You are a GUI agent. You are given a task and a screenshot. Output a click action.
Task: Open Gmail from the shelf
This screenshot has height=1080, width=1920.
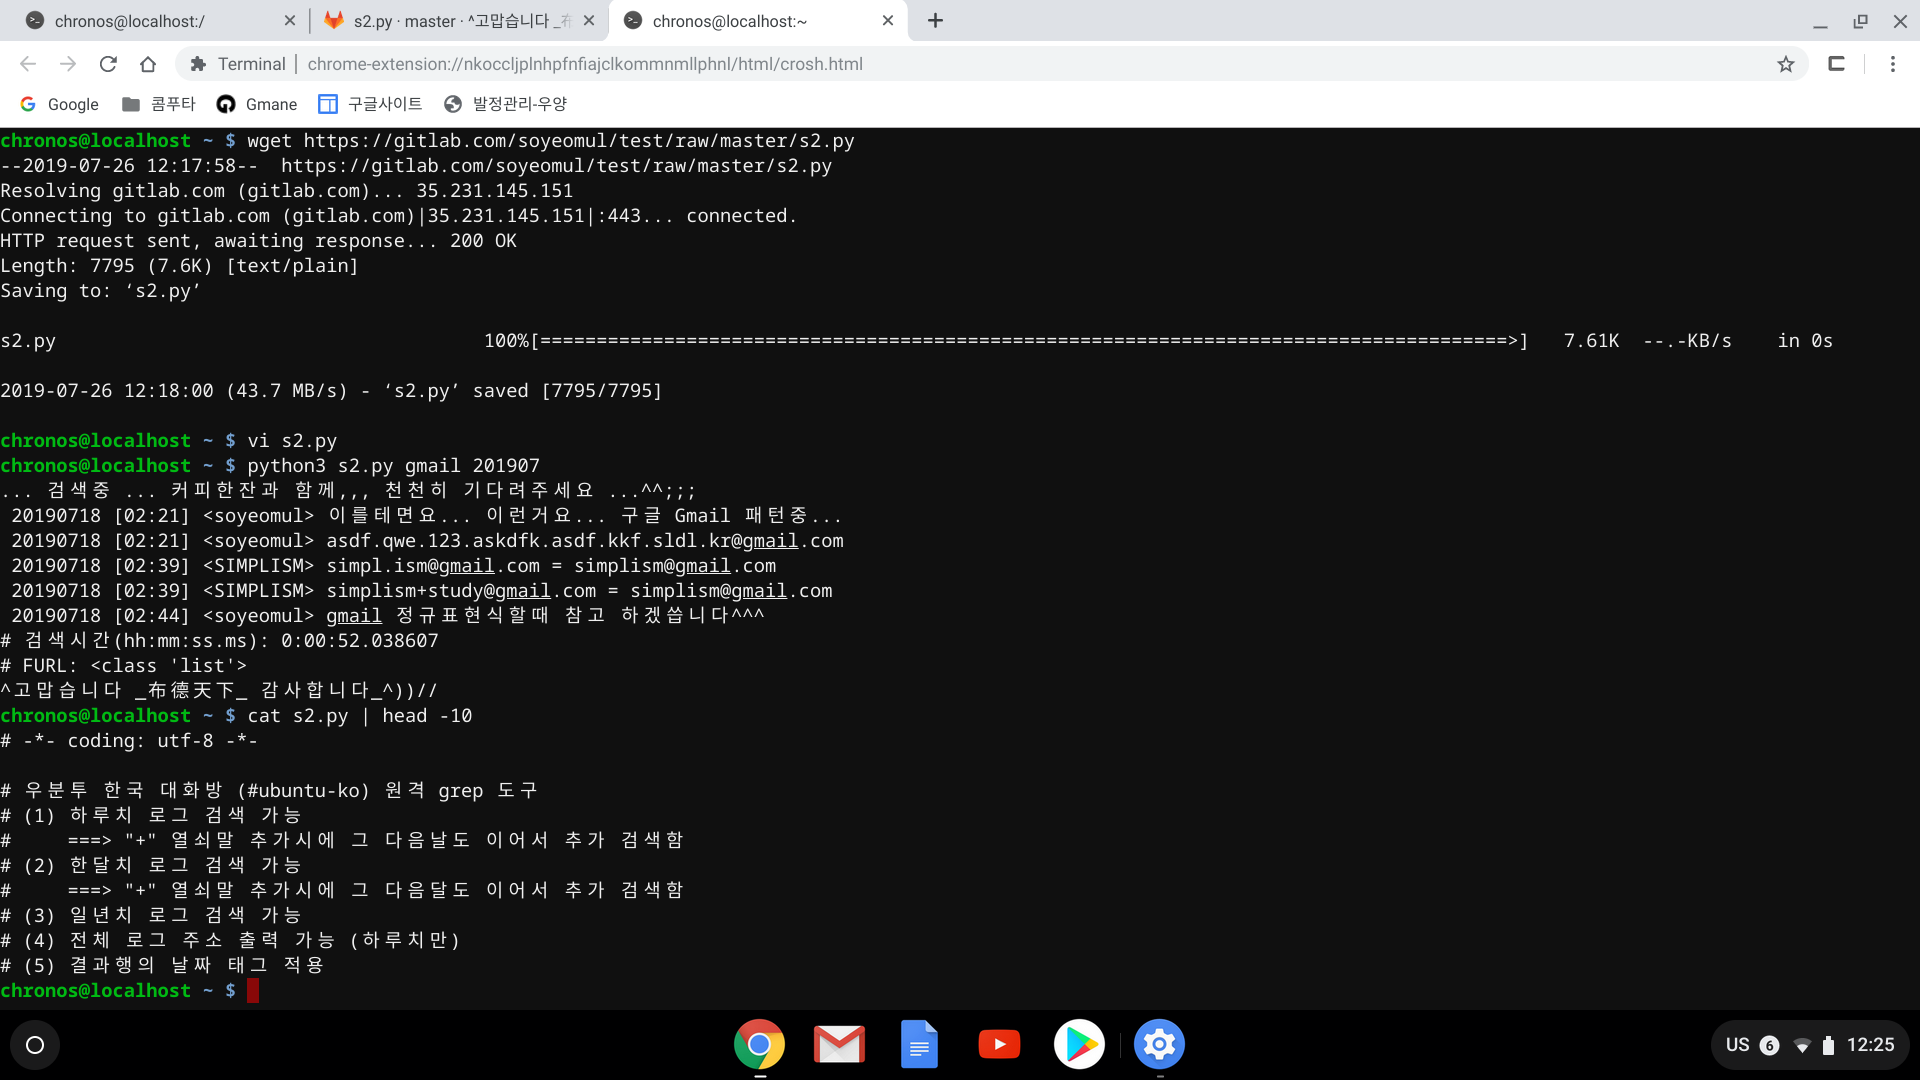click(x=839, y=1044)
